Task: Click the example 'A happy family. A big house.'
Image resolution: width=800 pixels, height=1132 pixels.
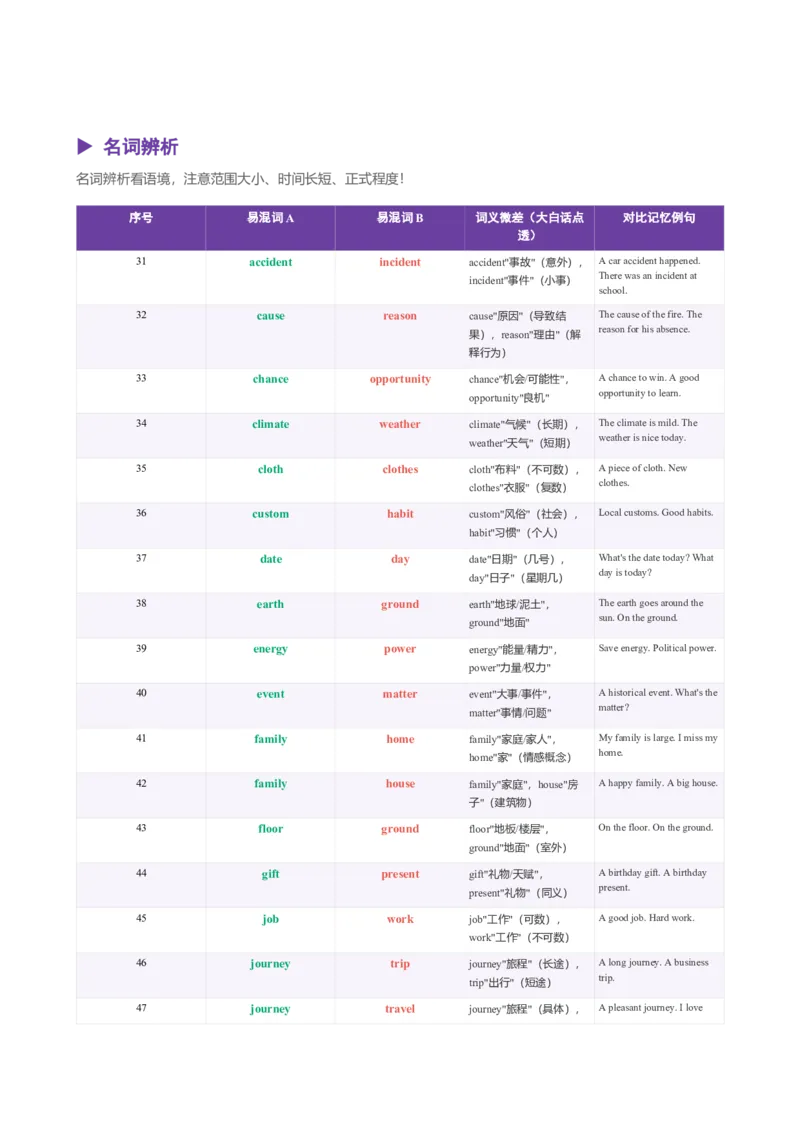Action: point(658,783)
